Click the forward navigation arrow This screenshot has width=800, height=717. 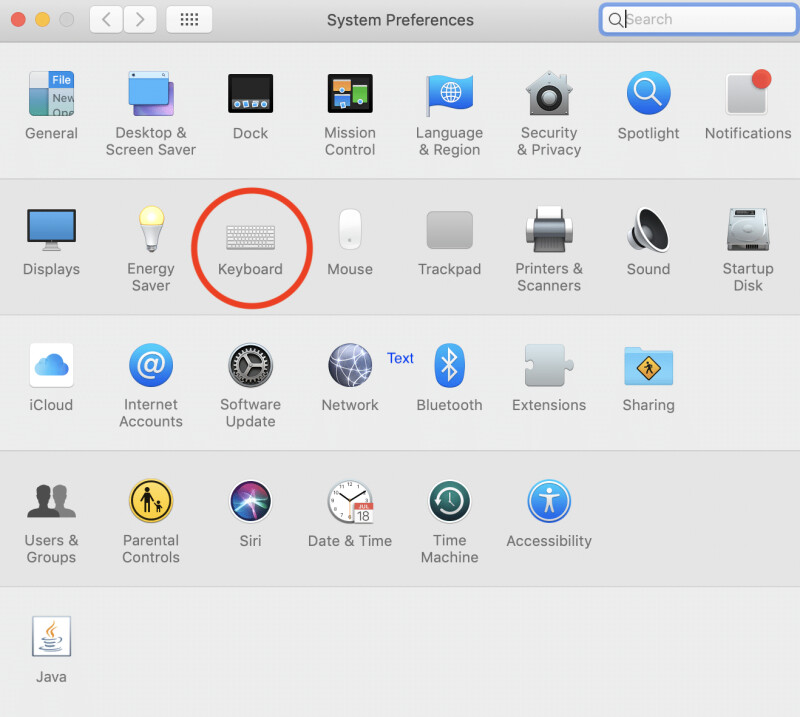click(140, 19)
